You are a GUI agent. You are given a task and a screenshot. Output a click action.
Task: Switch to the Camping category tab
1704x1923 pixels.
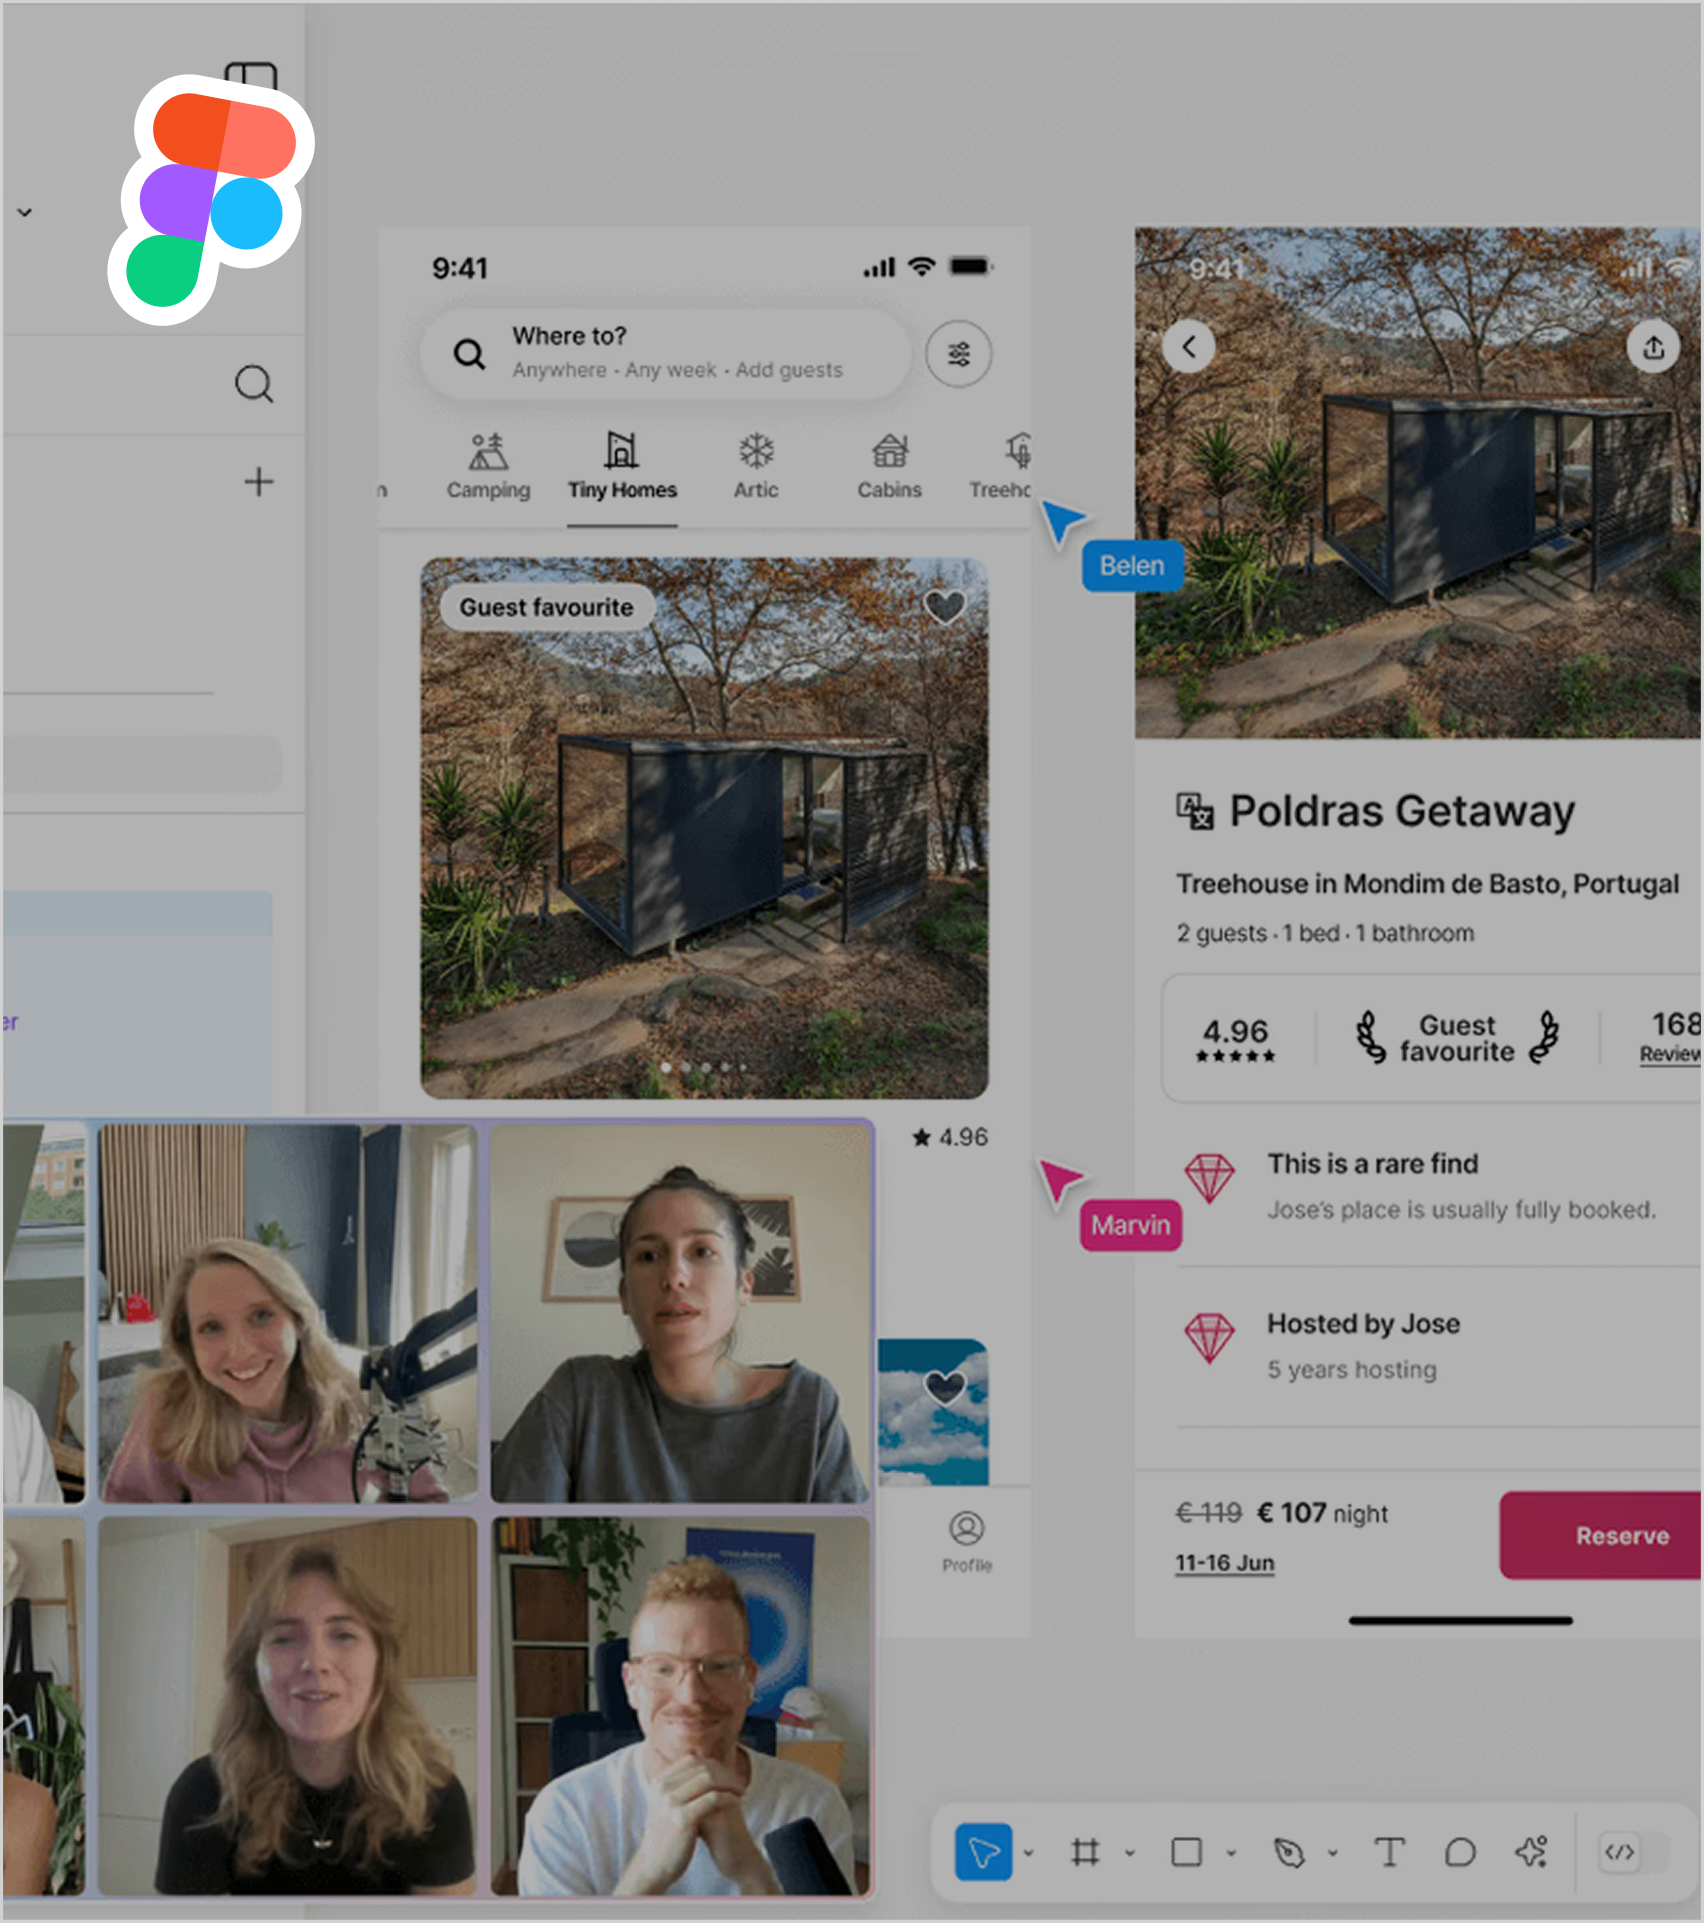pyautogui.click(x=488, y=466)
